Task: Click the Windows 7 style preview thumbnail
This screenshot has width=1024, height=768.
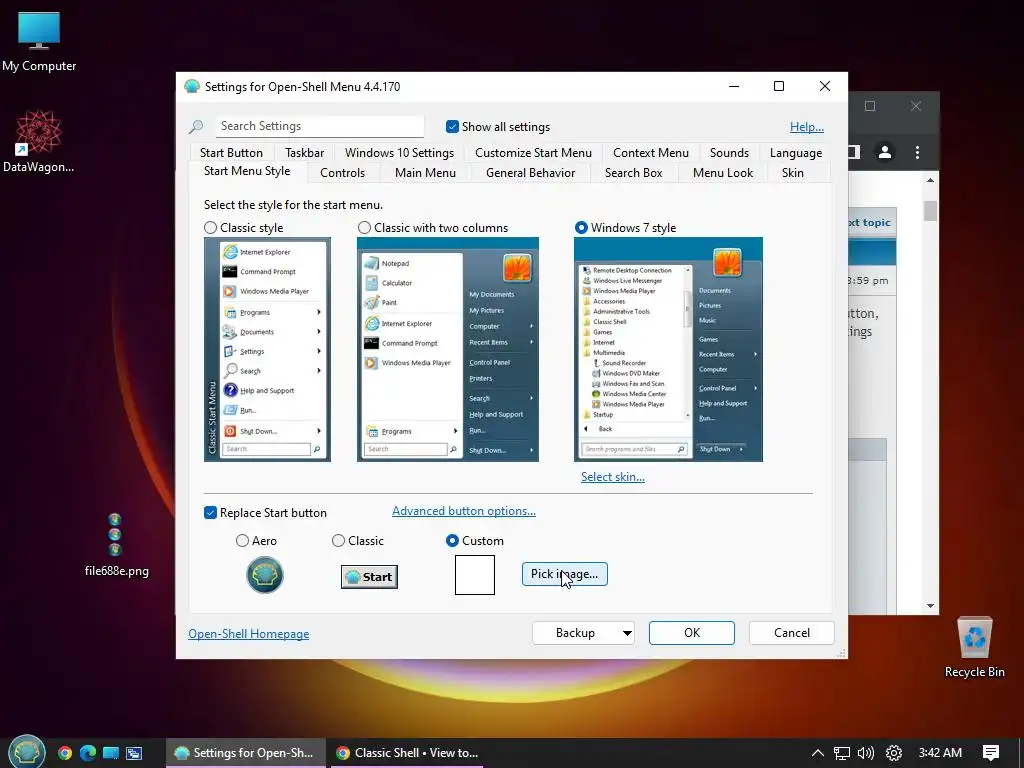Action: [x=668, y=349]
